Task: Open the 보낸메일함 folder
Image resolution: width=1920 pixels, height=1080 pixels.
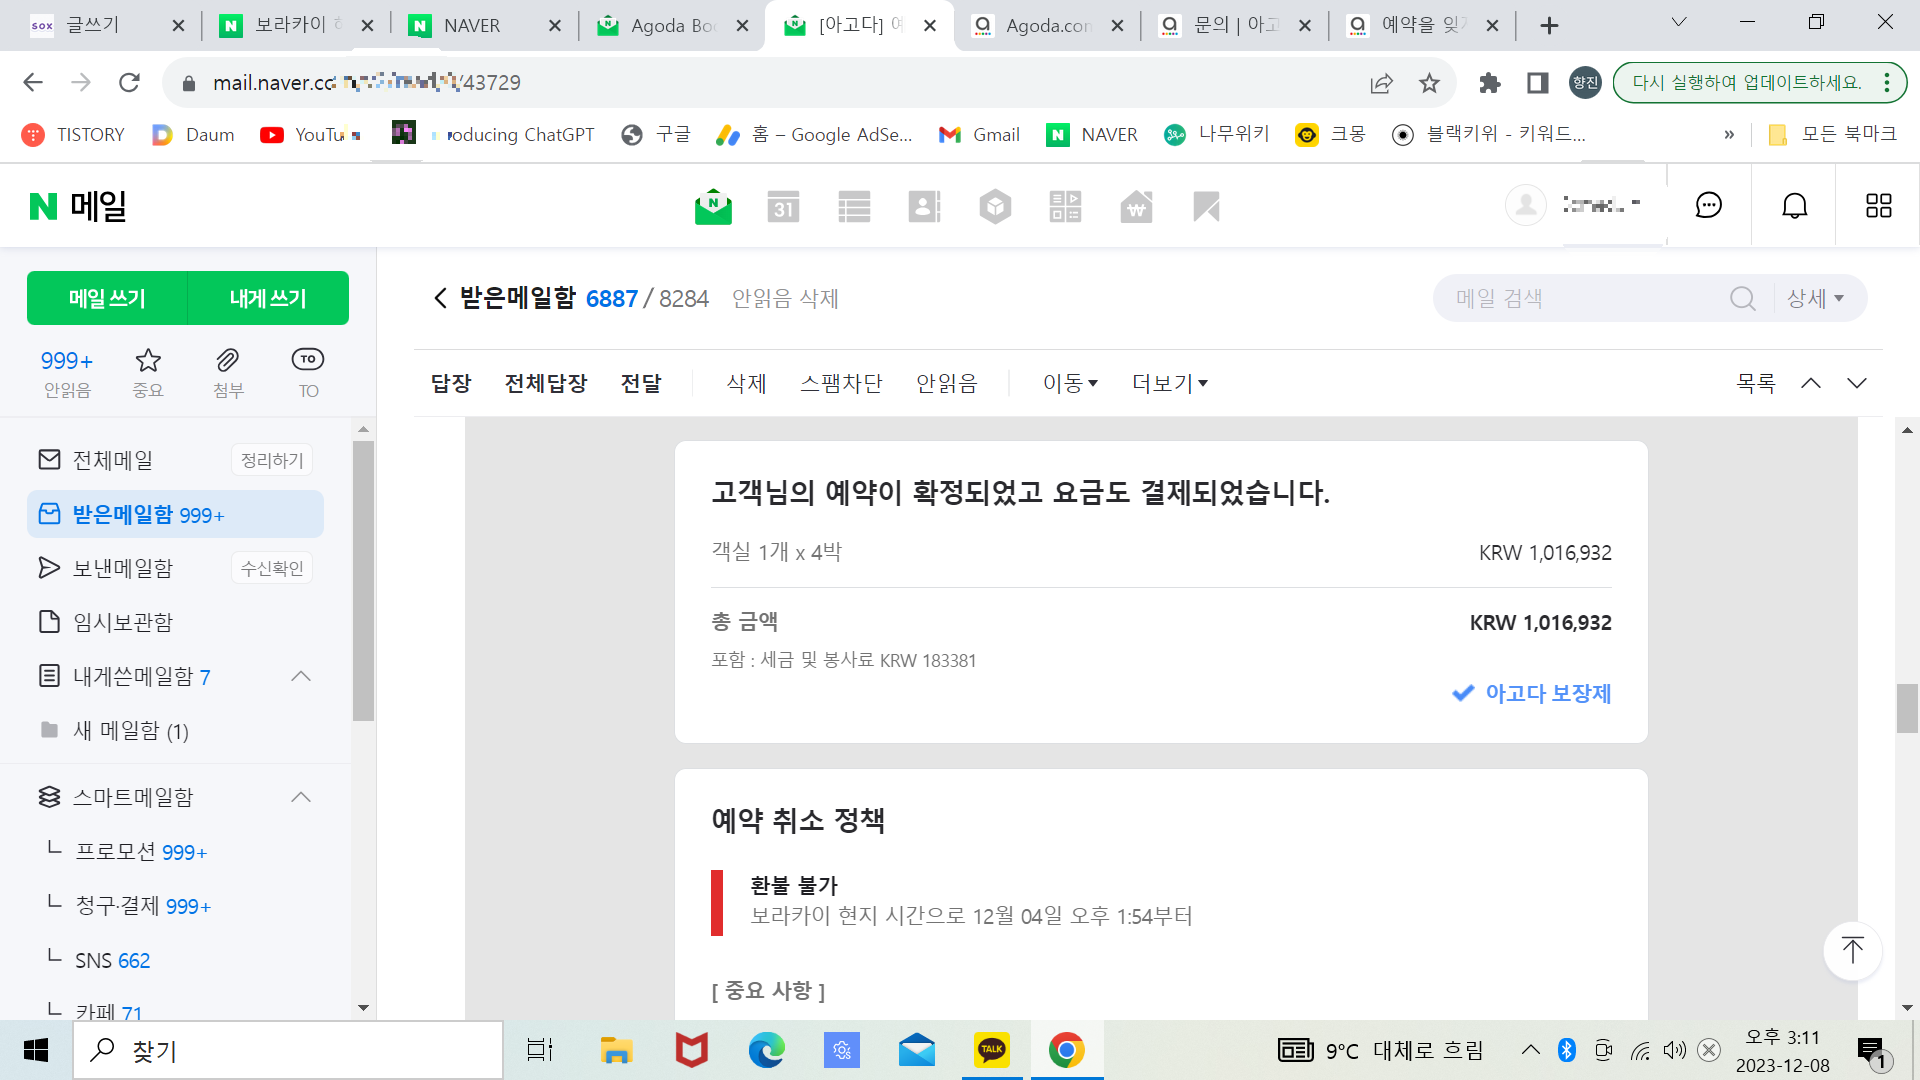Action: click(122, 568)
